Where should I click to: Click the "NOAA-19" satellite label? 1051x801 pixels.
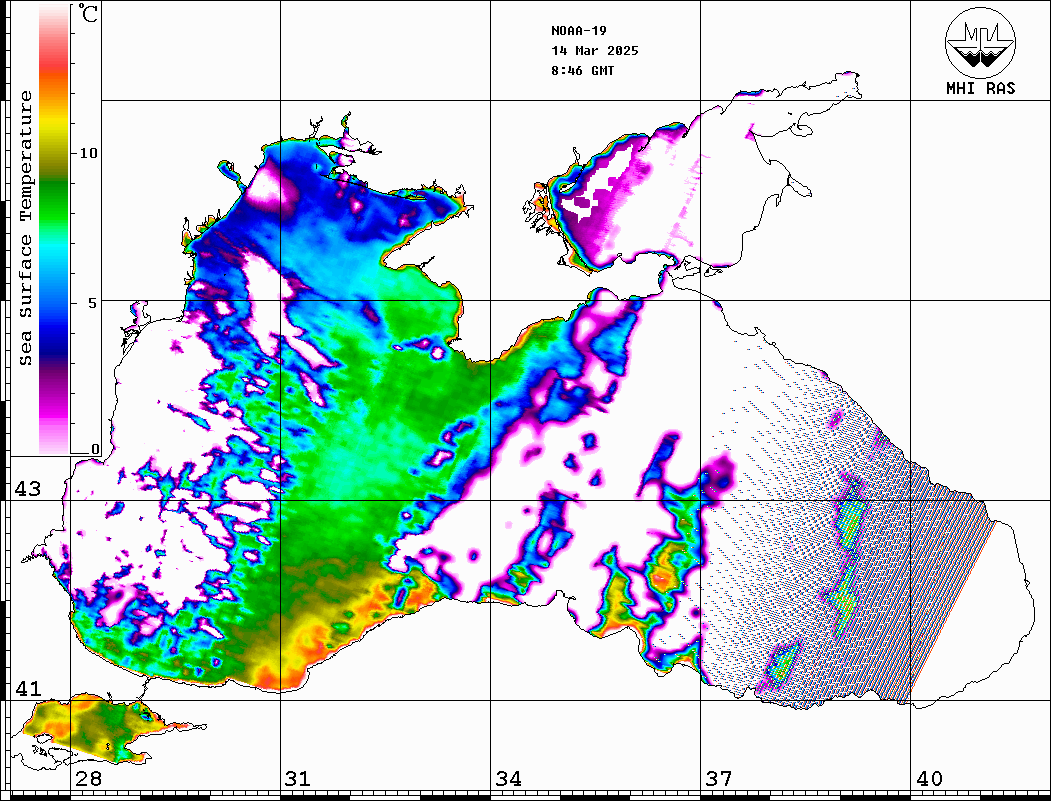(x=578, y=31)
